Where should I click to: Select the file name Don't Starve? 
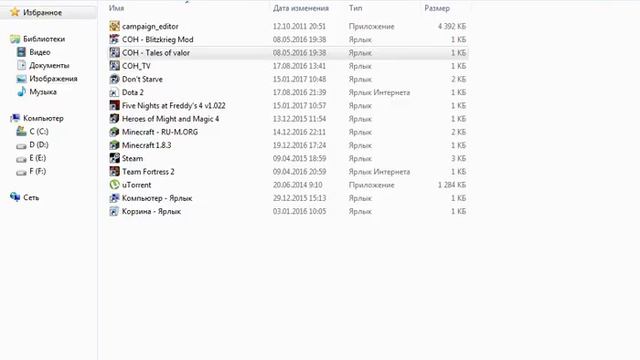(142, 79)
